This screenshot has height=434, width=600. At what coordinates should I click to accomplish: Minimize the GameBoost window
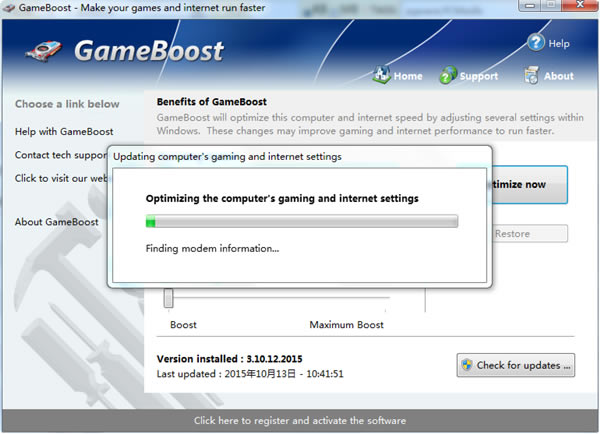[530, 5]
